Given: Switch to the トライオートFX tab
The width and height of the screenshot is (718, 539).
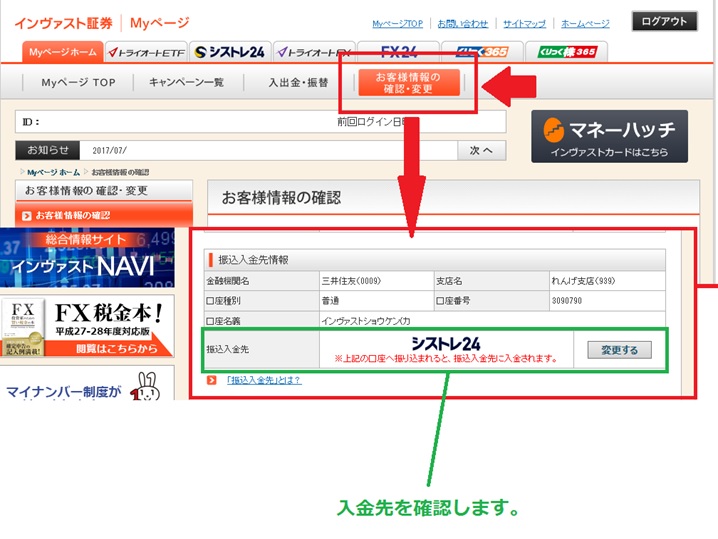Looking at the screenshot, I should [x=314, y=52].
